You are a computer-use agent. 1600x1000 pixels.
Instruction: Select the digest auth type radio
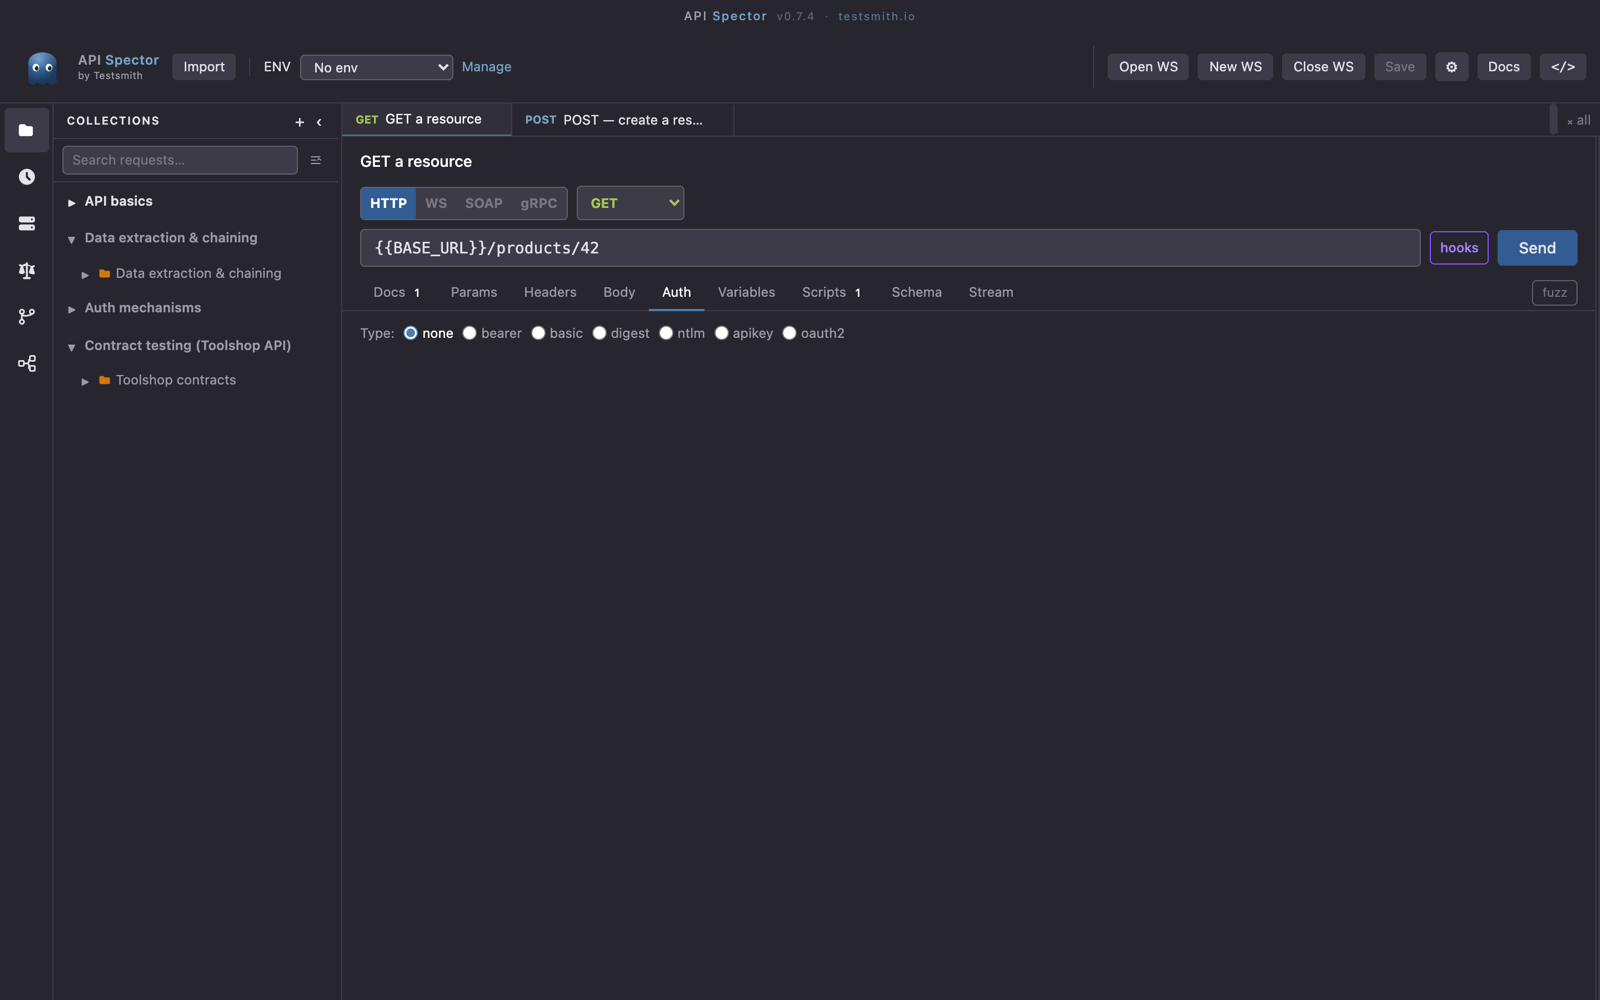[x=599, y=333]
